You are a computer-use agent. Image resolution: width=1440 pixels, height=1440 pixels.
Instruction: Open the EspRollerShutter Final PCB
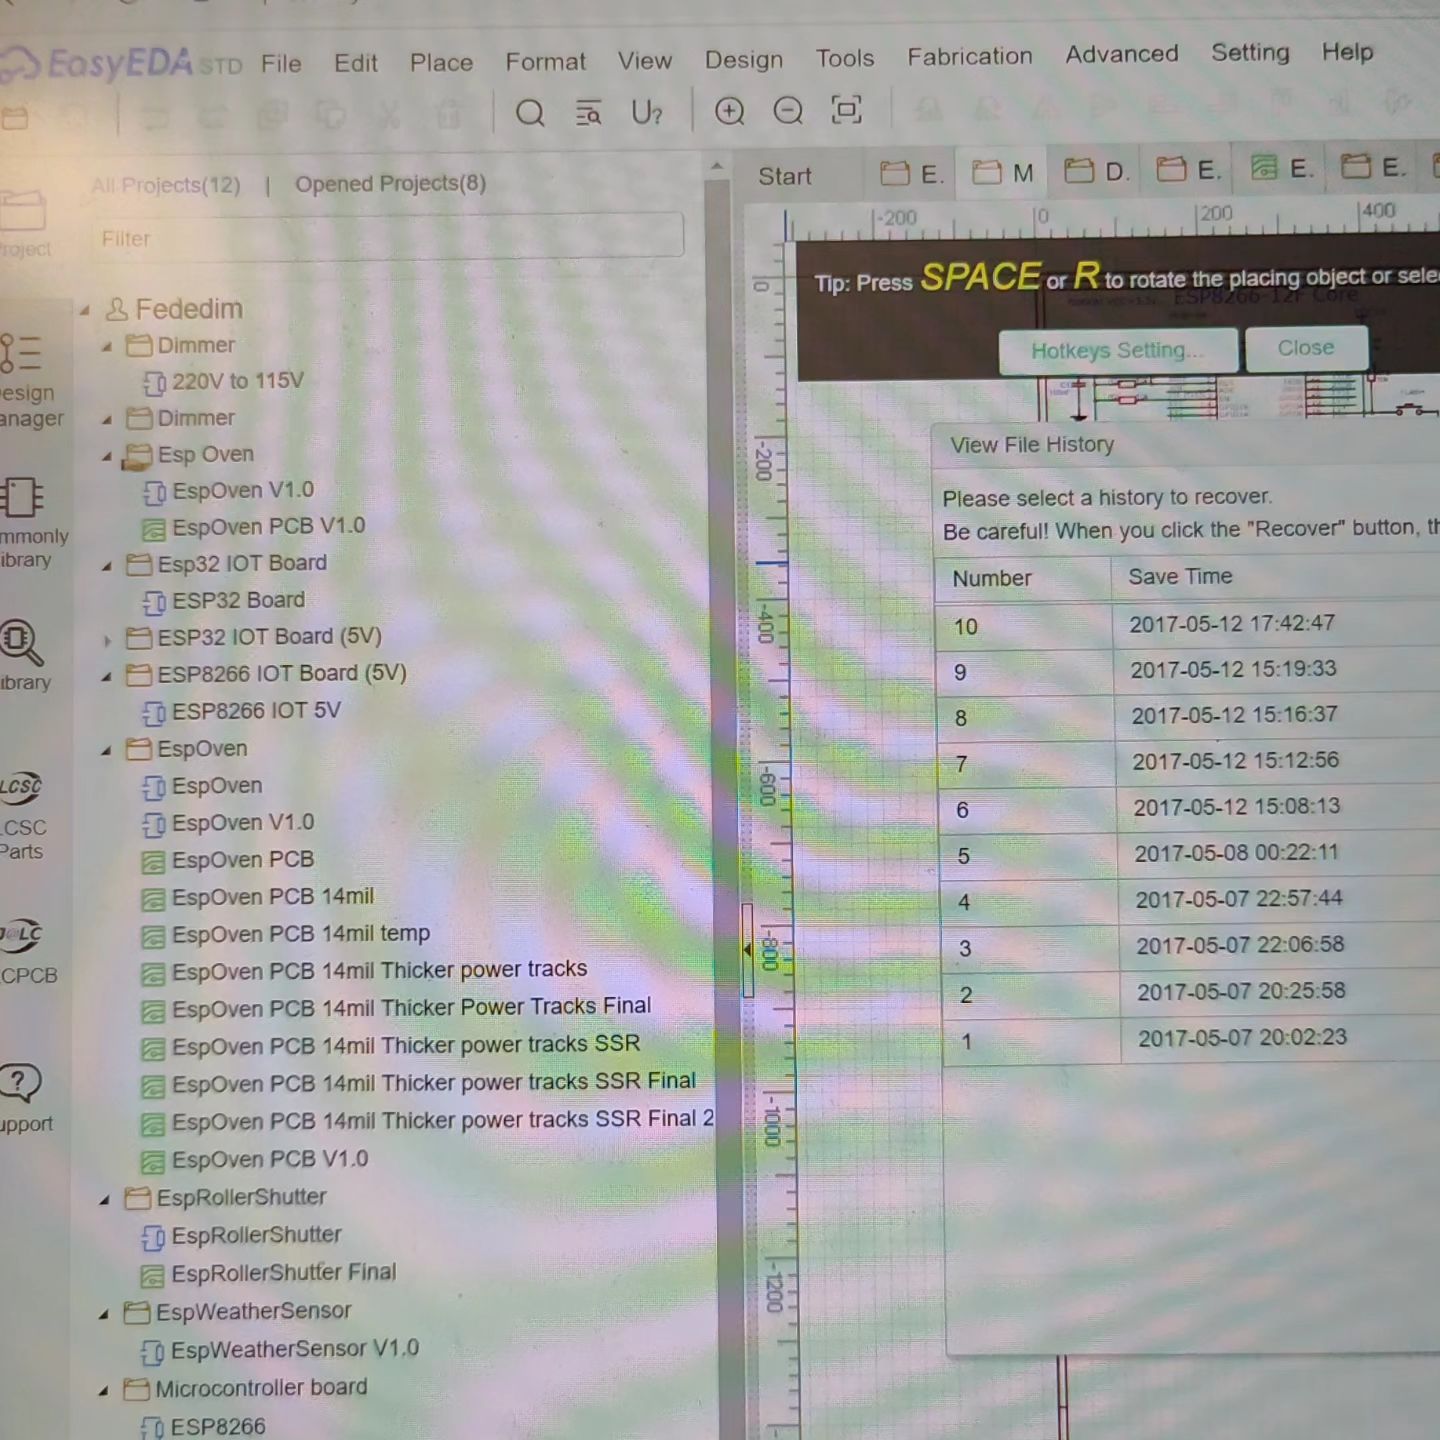(x=268, y=1273)
